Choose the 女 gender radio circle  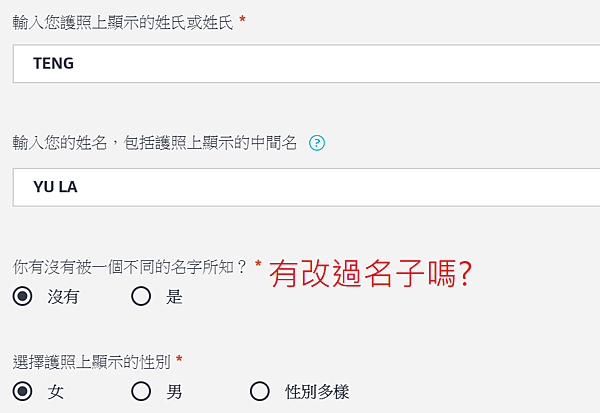point(22,391)
